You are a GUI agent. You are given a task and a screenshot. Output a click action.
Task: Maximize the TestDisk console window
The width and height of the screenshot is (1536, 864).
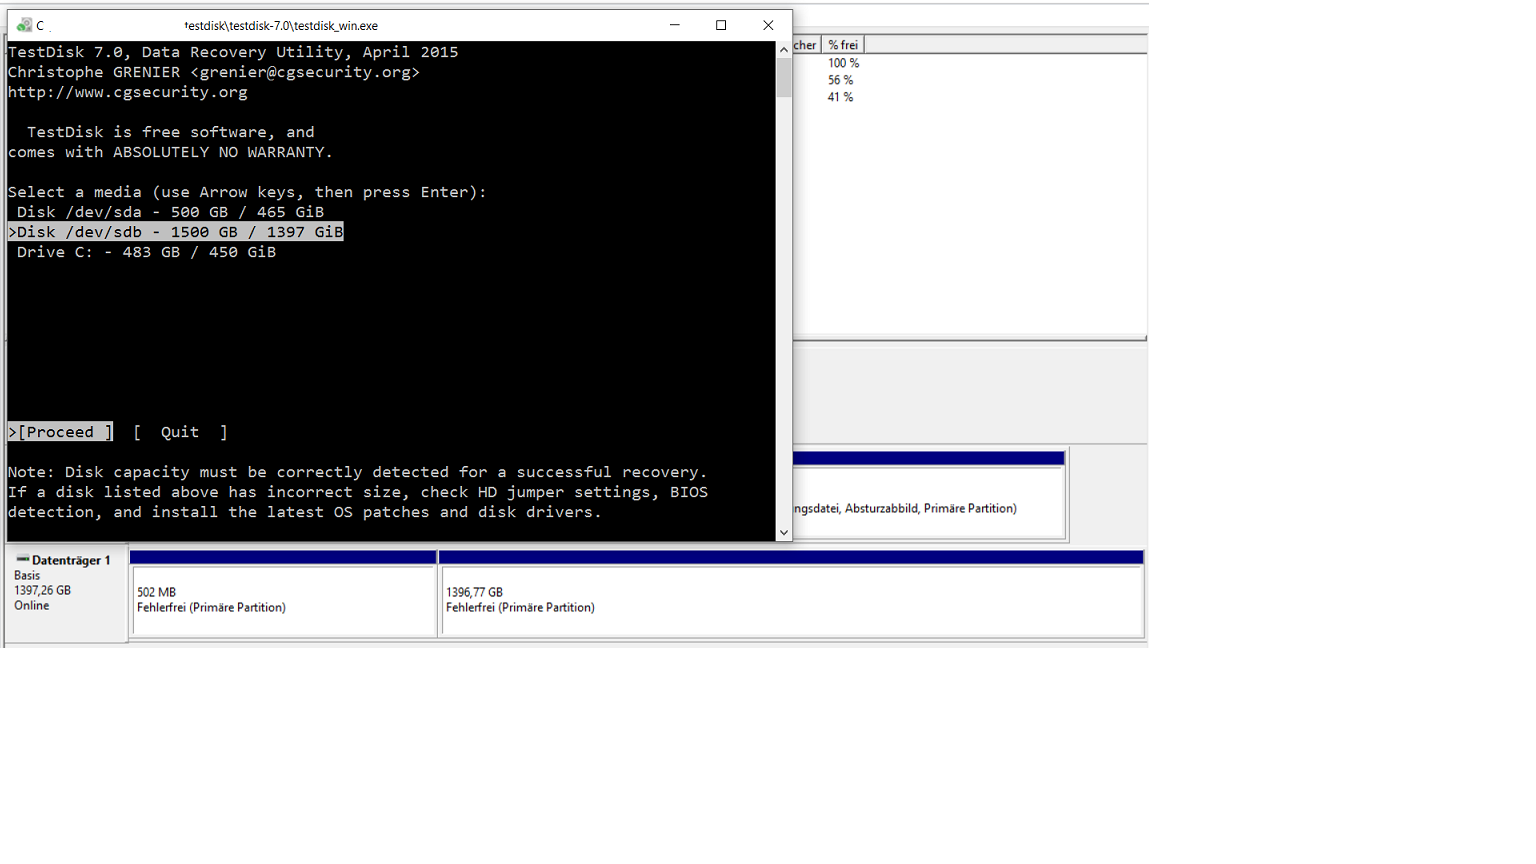(721, 25)
